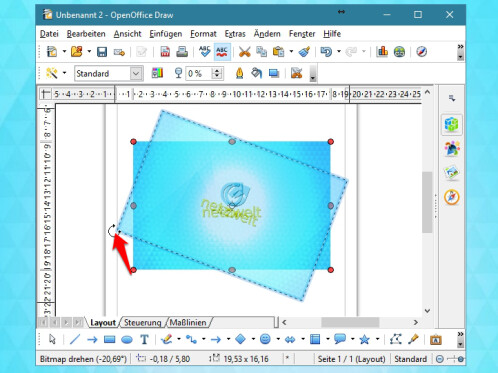The height and width of the screenshot is (373, 498).
Task: Switch to the Steuerung layer tab
Action: pos(143,322)
